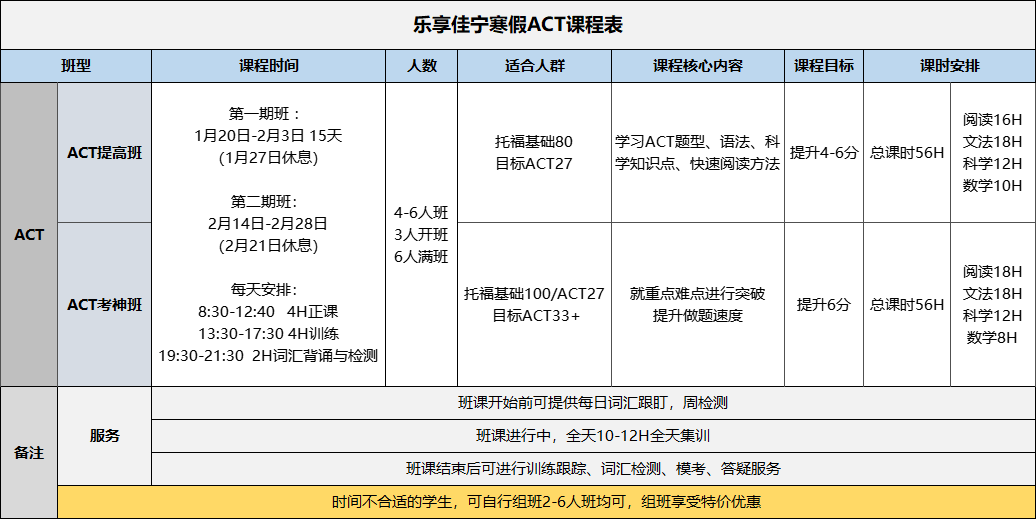Screen dimensions: 1036x519
Task: Click the 阅读18H entry
Action: click(992, 271)
